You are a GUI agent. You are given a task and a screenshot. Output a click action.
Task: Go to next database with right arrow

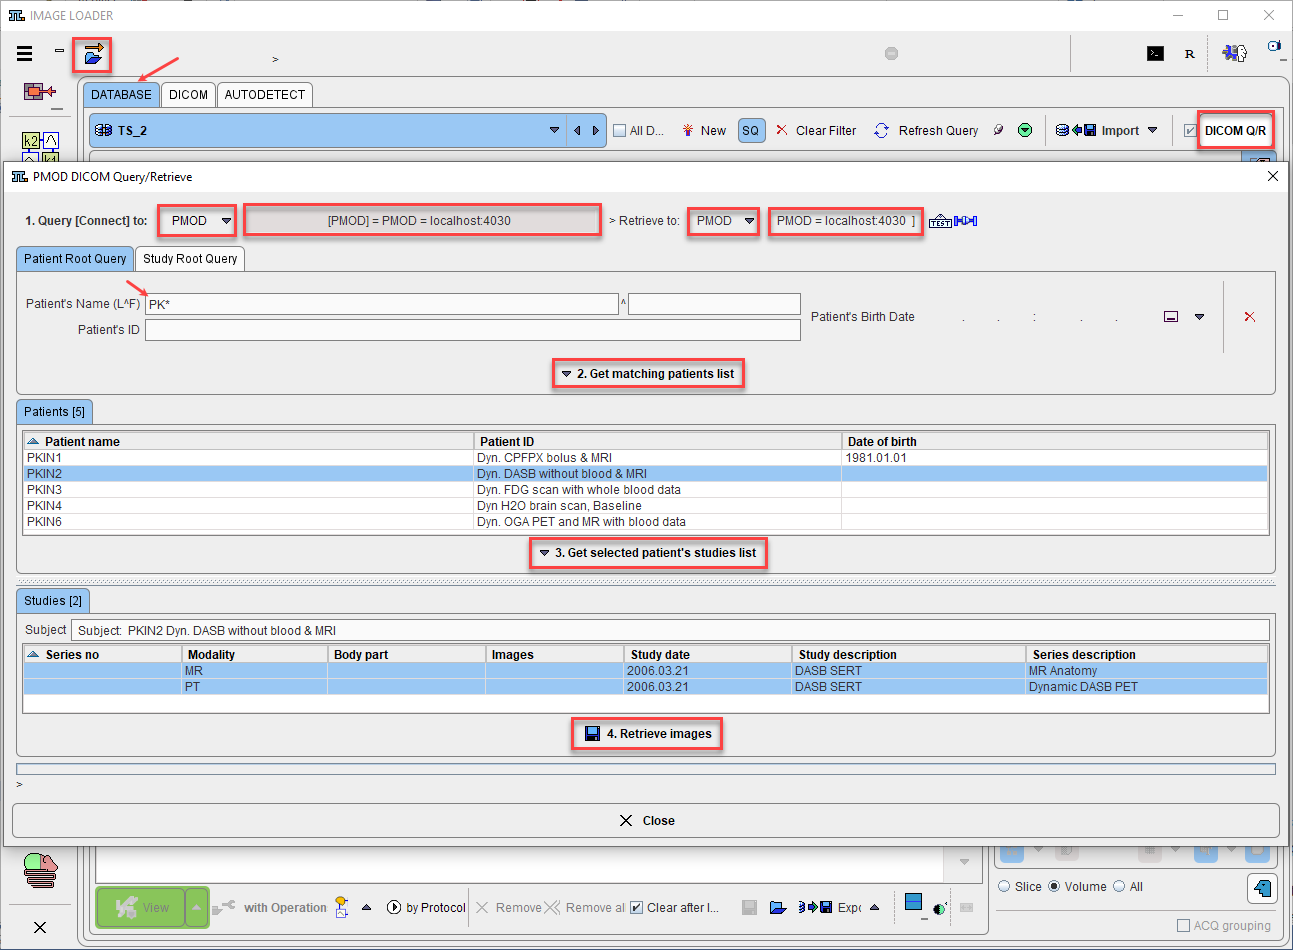(x=596, y=131)
